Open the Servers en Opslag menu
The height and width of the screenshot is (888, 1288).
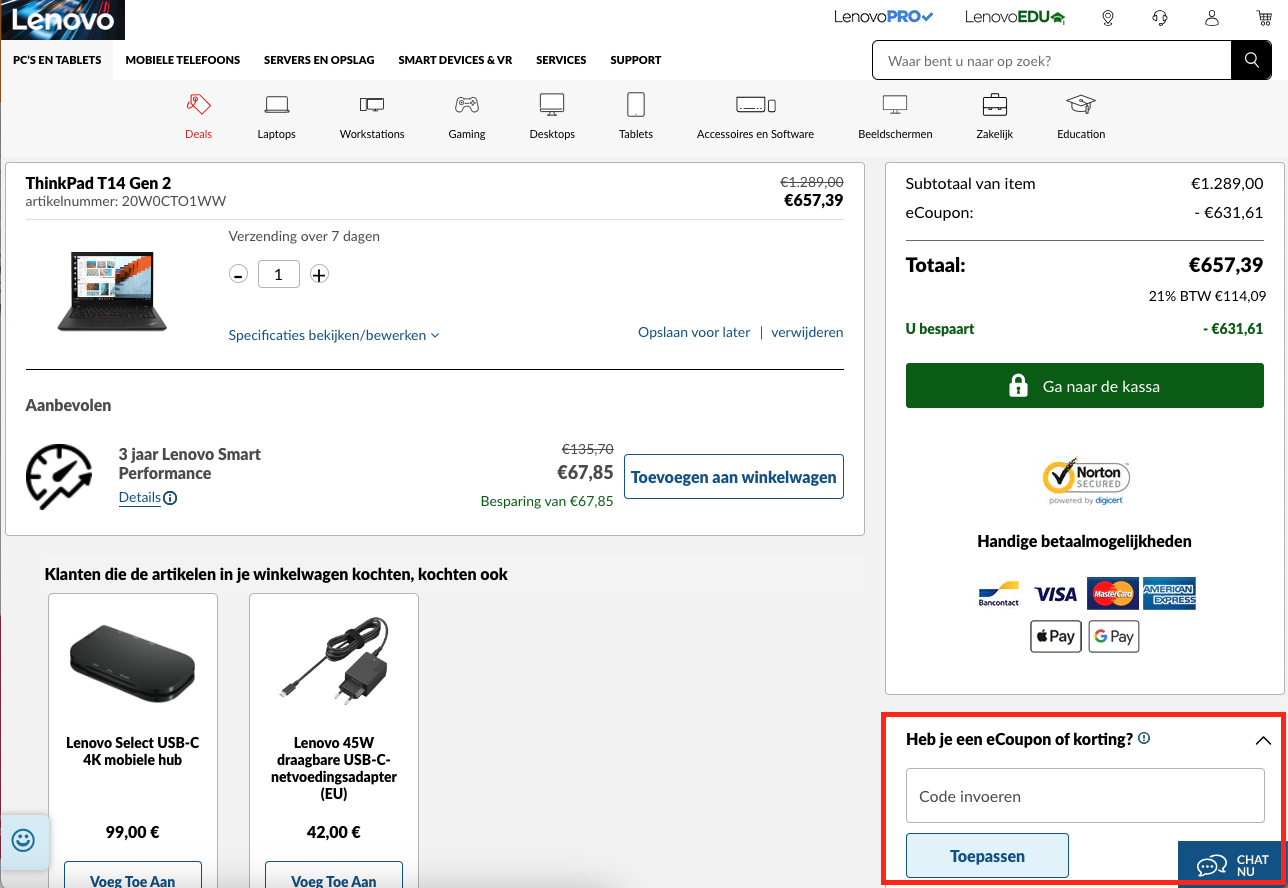(x=319, y=60)
